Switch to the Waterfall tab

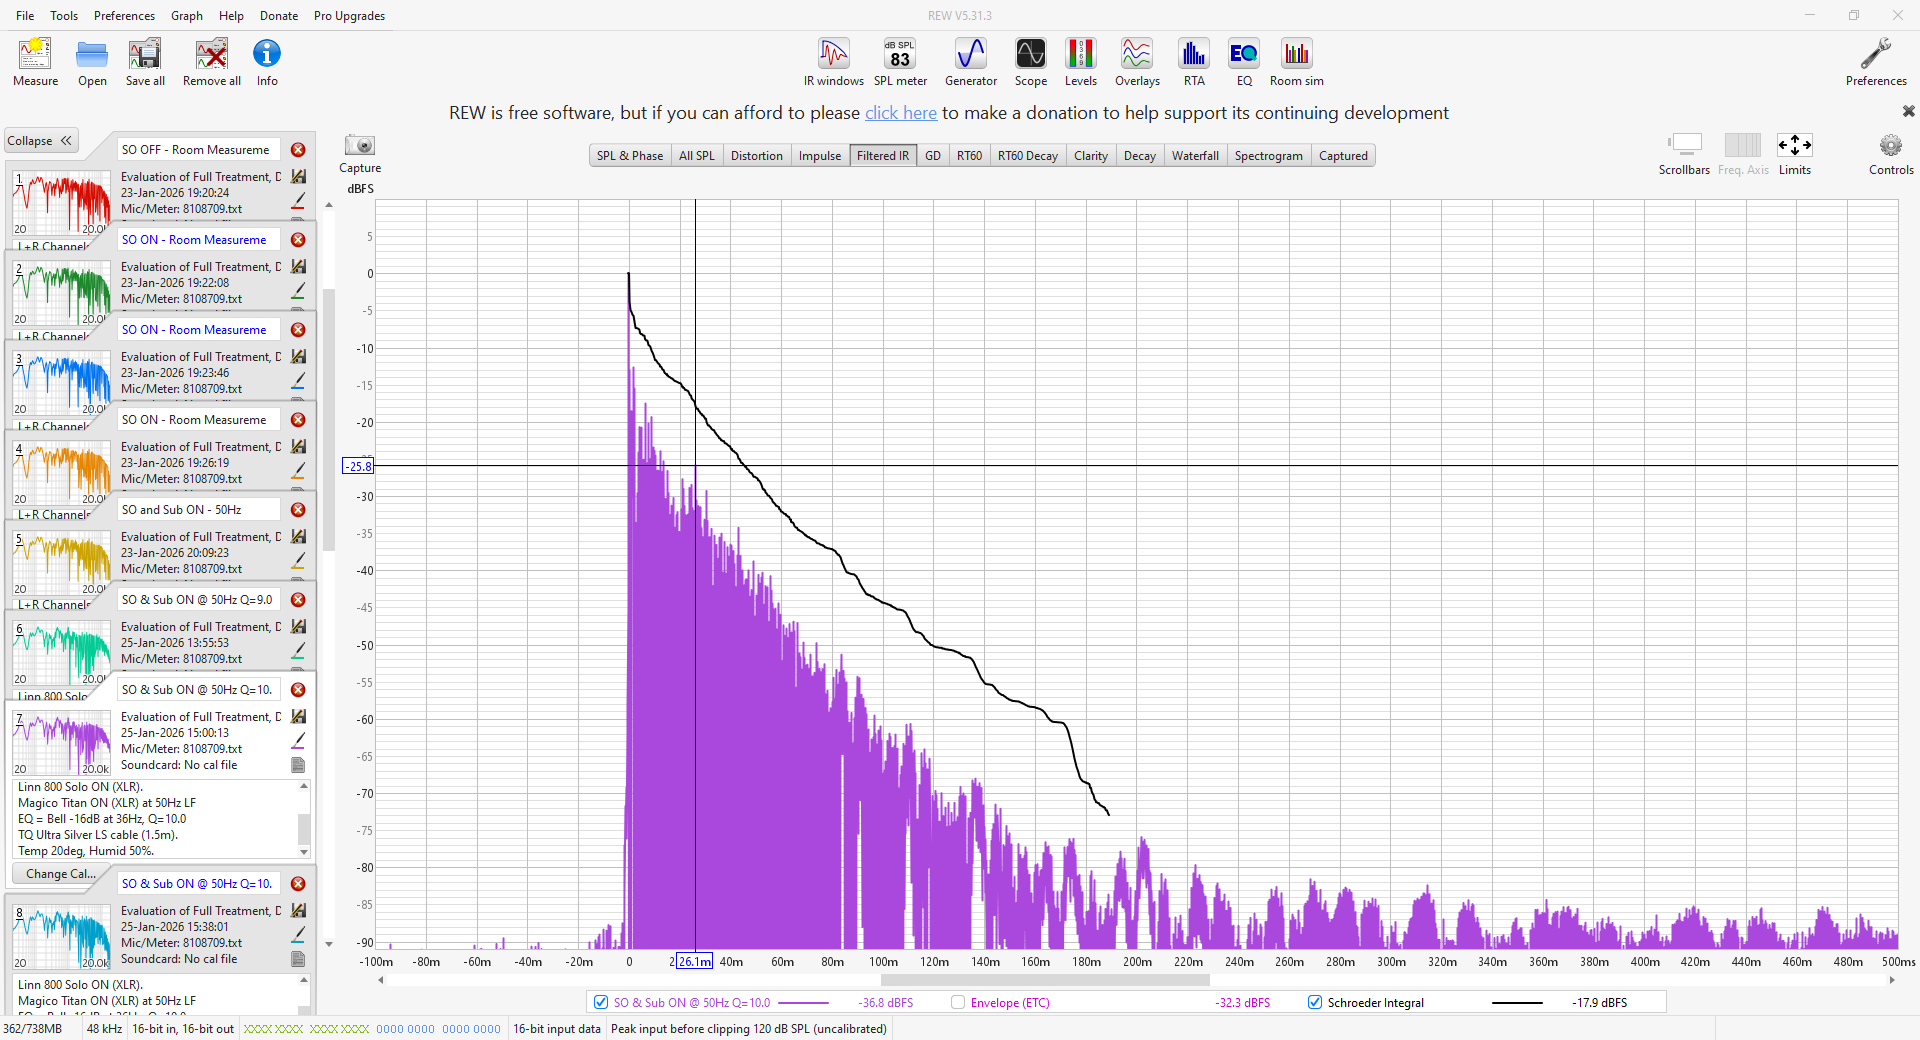click(1194, 156)
